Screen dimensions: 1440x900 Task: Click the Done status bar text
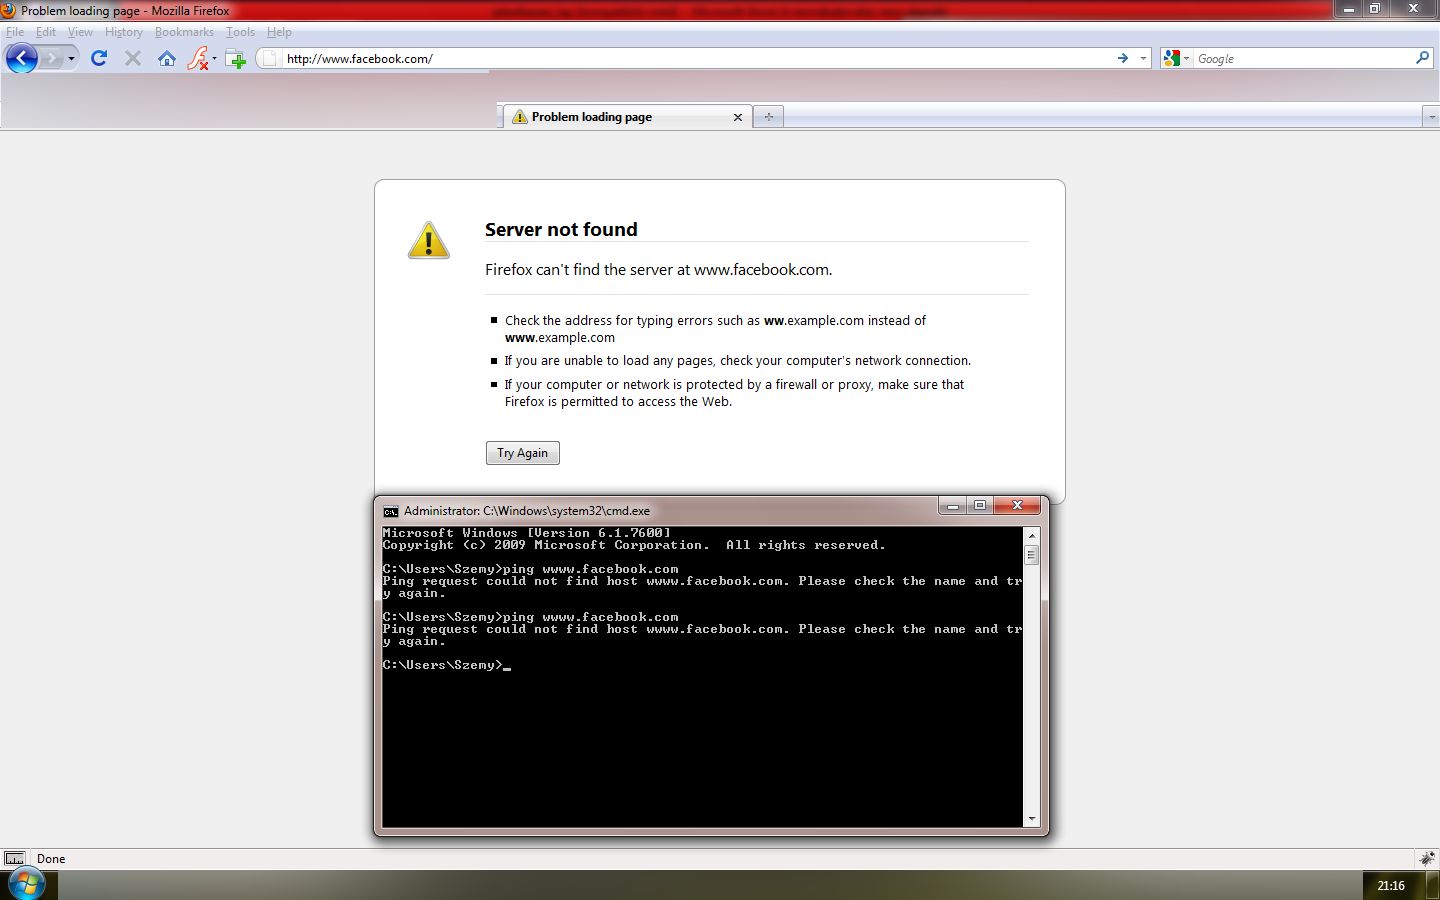(51, 858)
